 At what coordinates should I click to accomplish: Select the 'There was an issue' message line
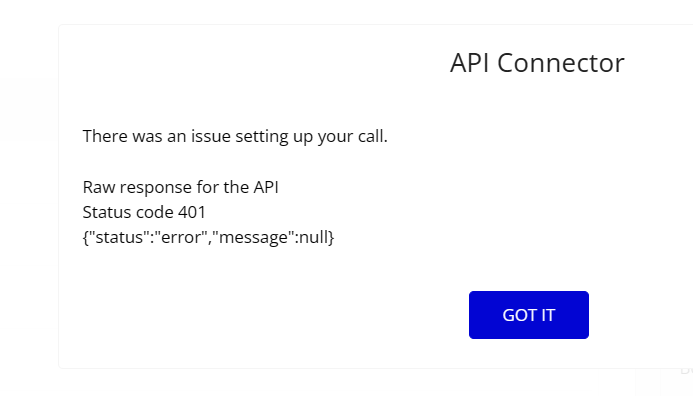[x=235, y=137]
